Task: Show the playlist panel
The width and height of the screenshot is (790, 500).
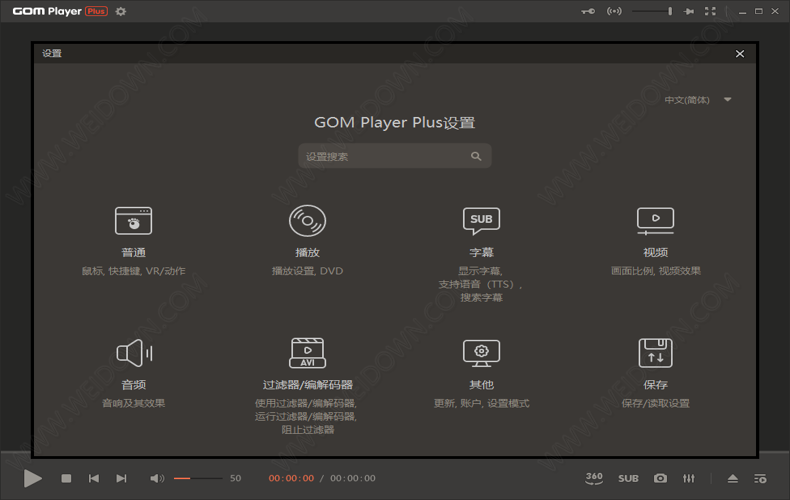Action: [760, 478]
